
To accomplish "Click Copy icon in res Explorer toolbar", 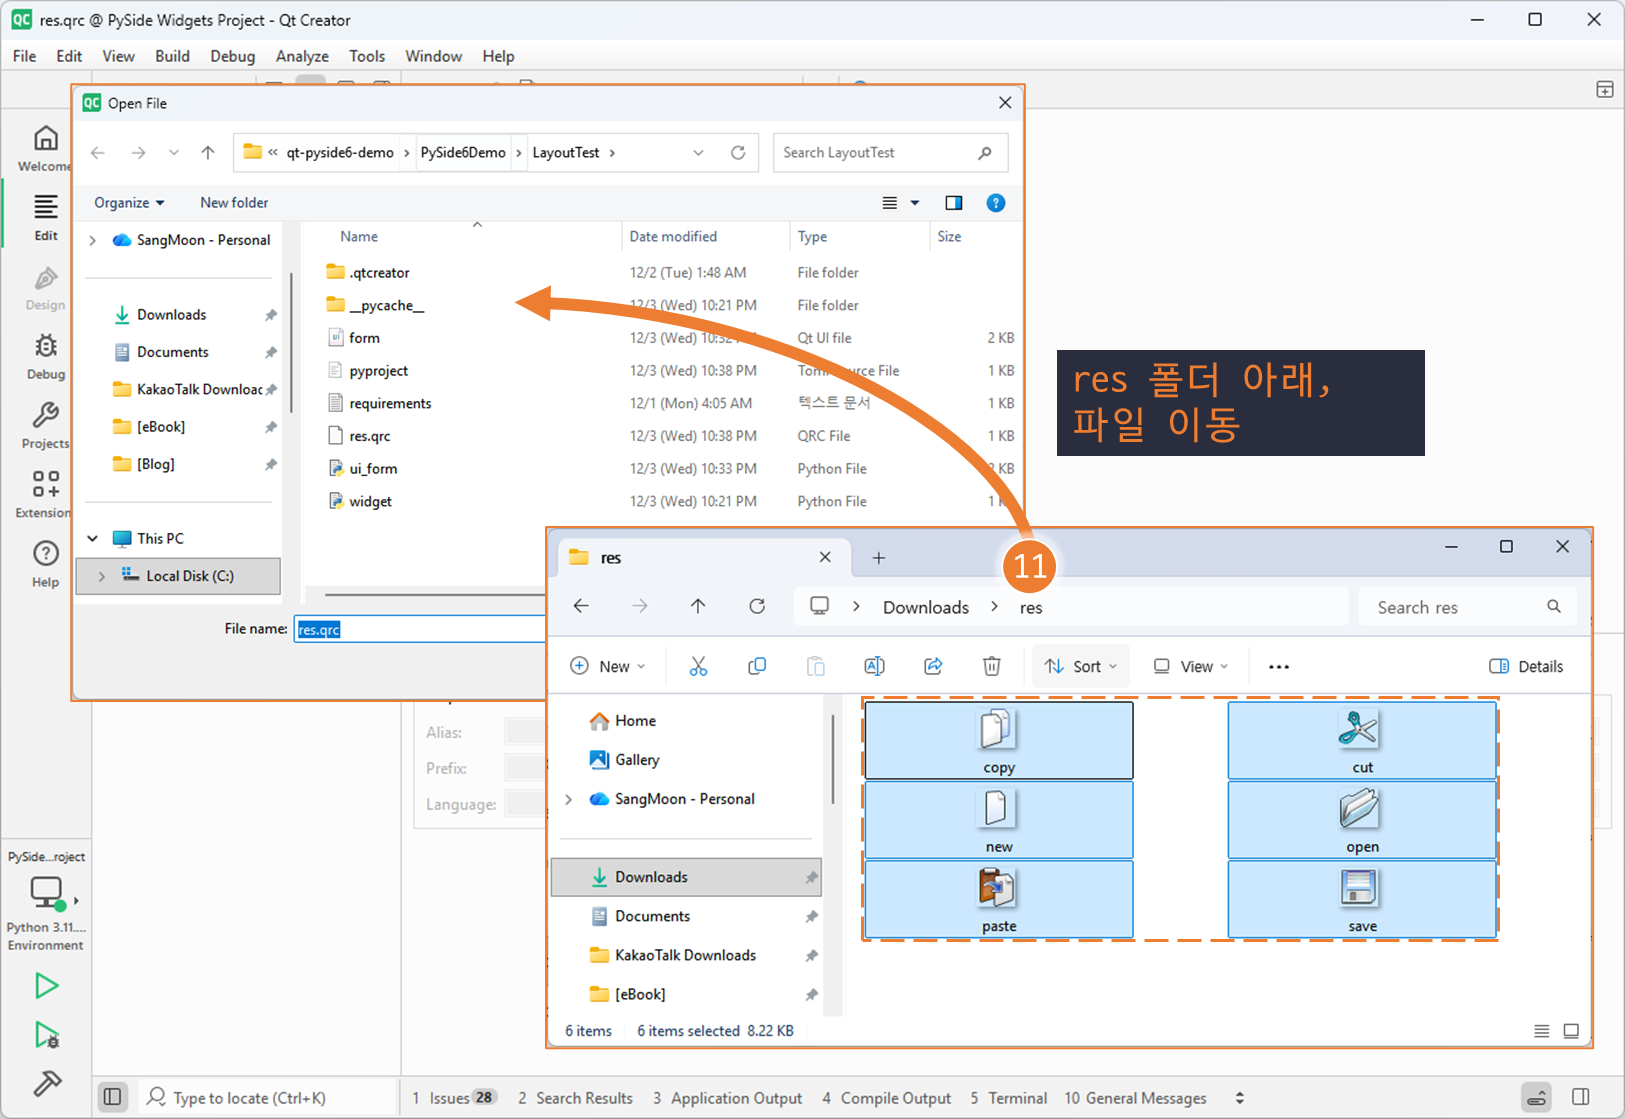I will [x=757, y=666].
